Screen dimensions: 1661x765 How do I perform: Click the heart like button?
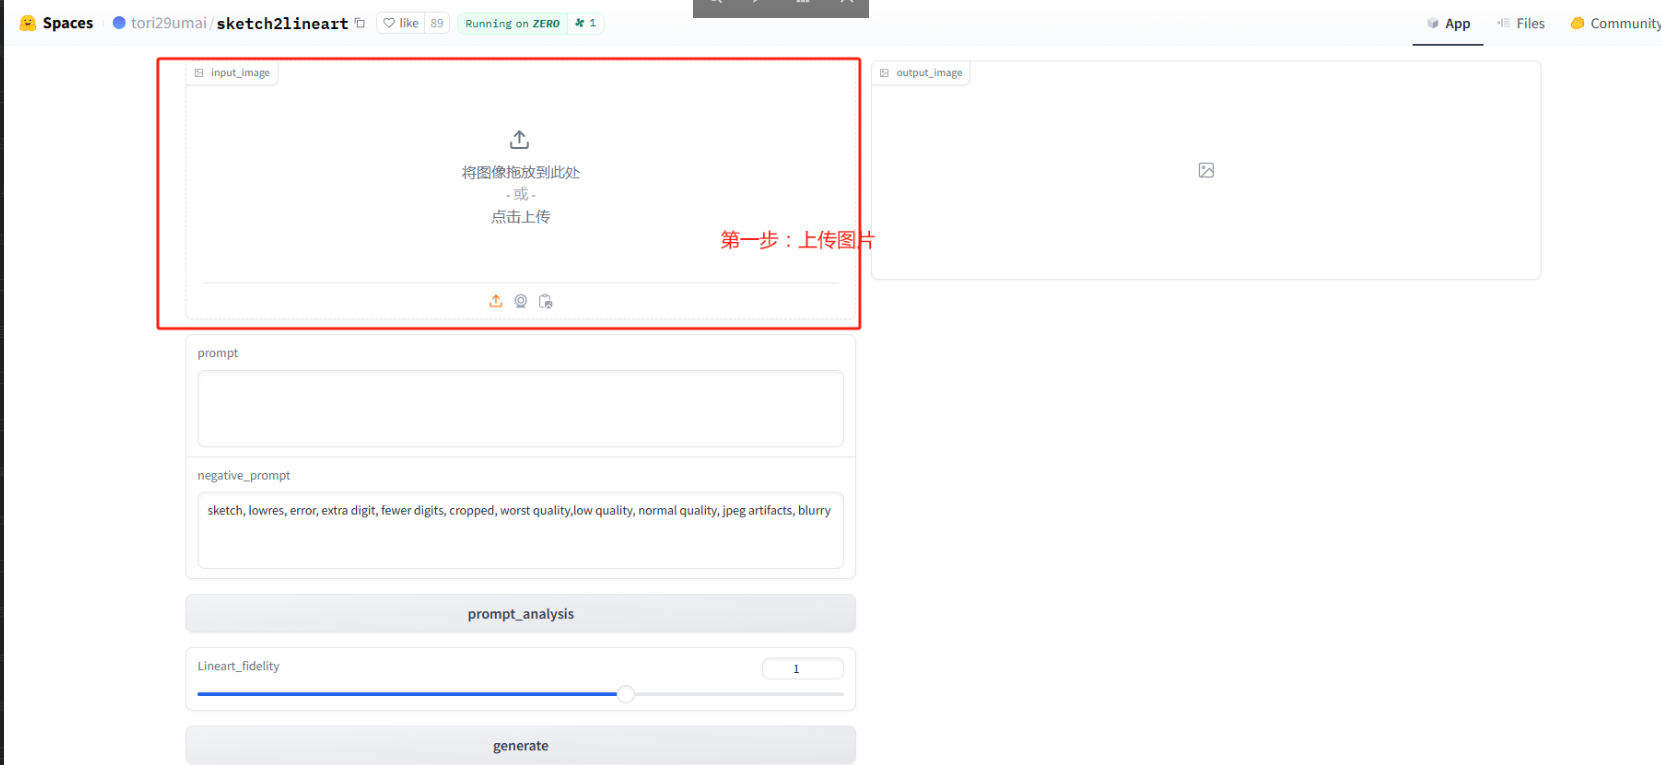click(402, 23)
